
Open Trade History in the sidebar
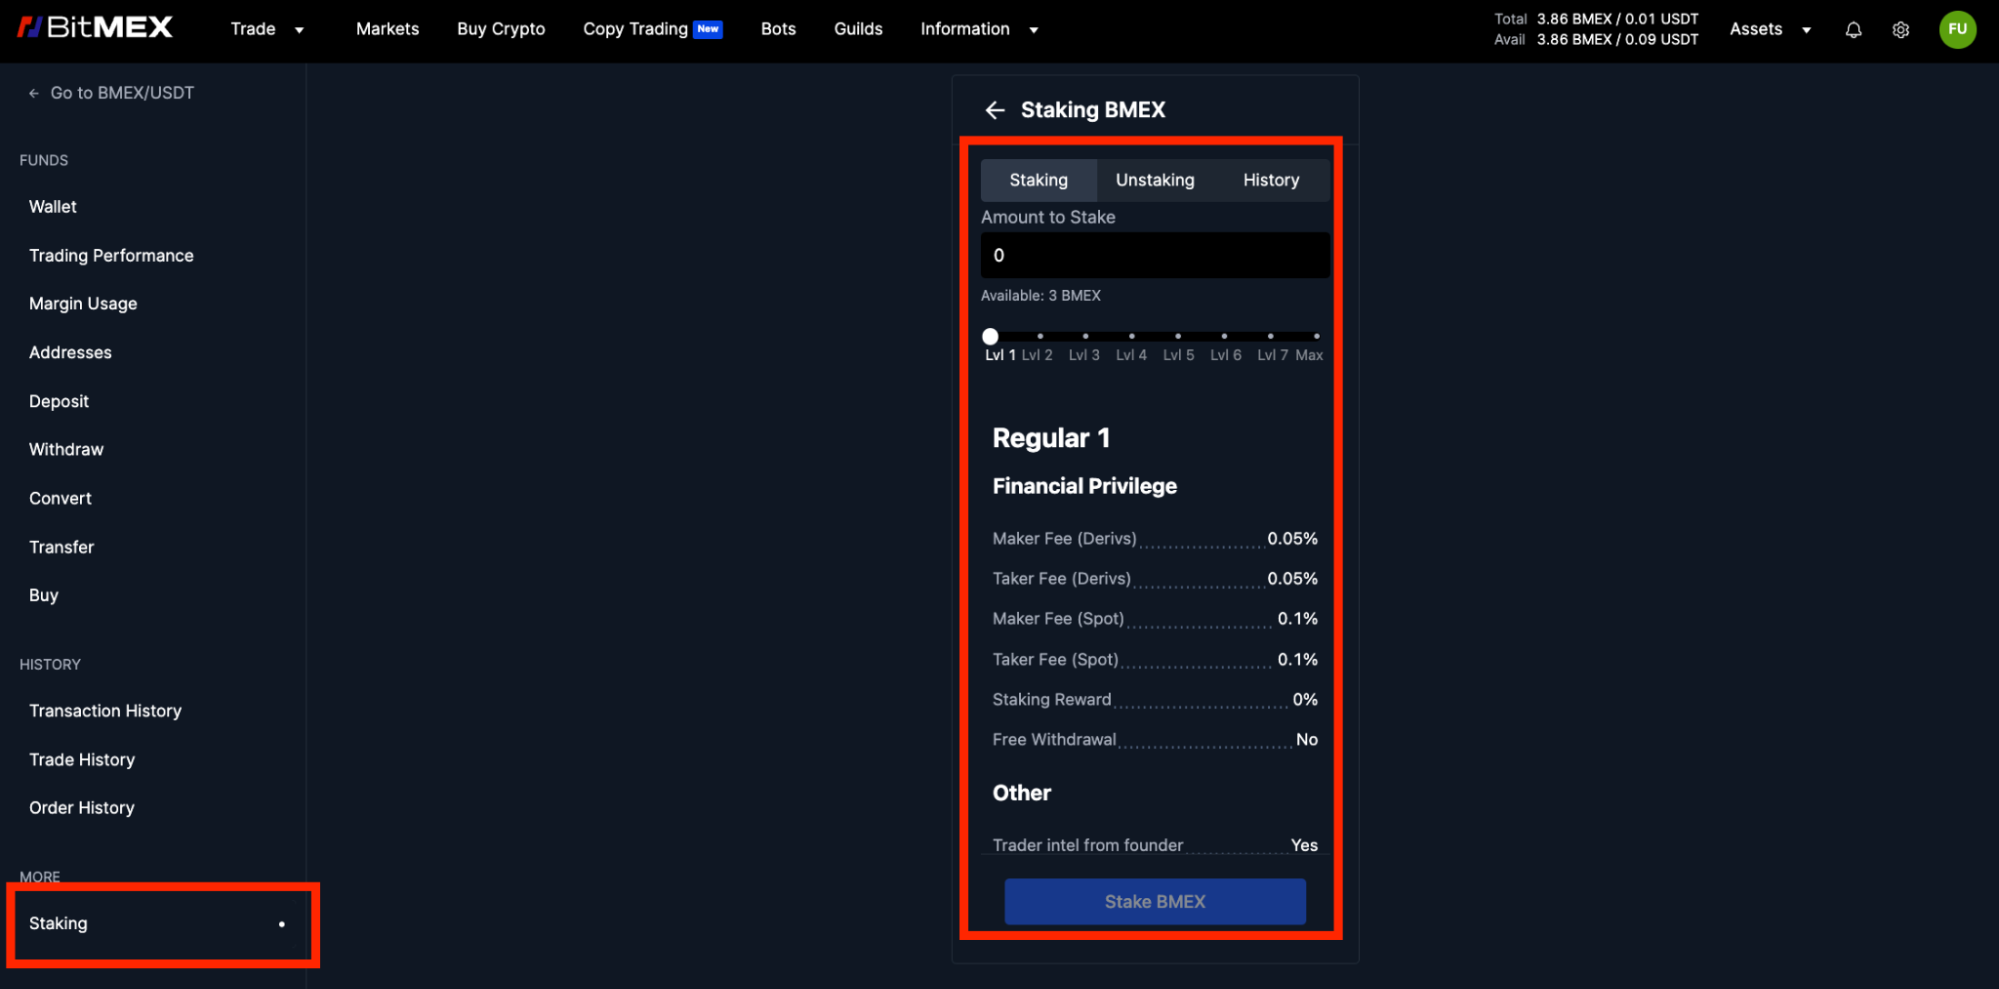[82, 760]
